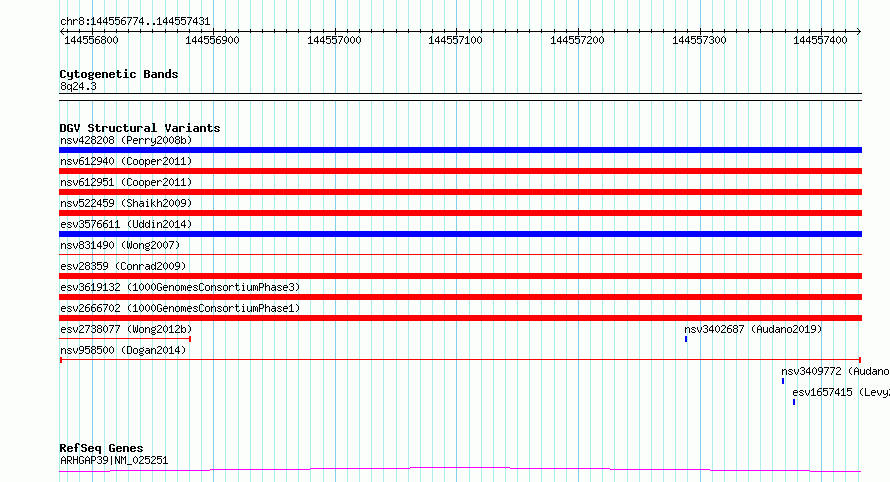Click the thin red line beneath nsv958500
This screenshot has height=482, width=890.
point(460,360)
